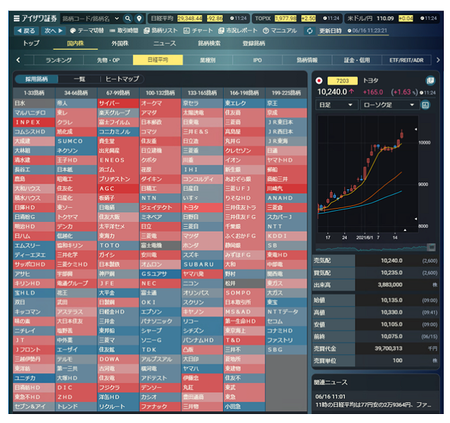
Task: Click the location pin icon by search
Action: click(x=139, y=18)
